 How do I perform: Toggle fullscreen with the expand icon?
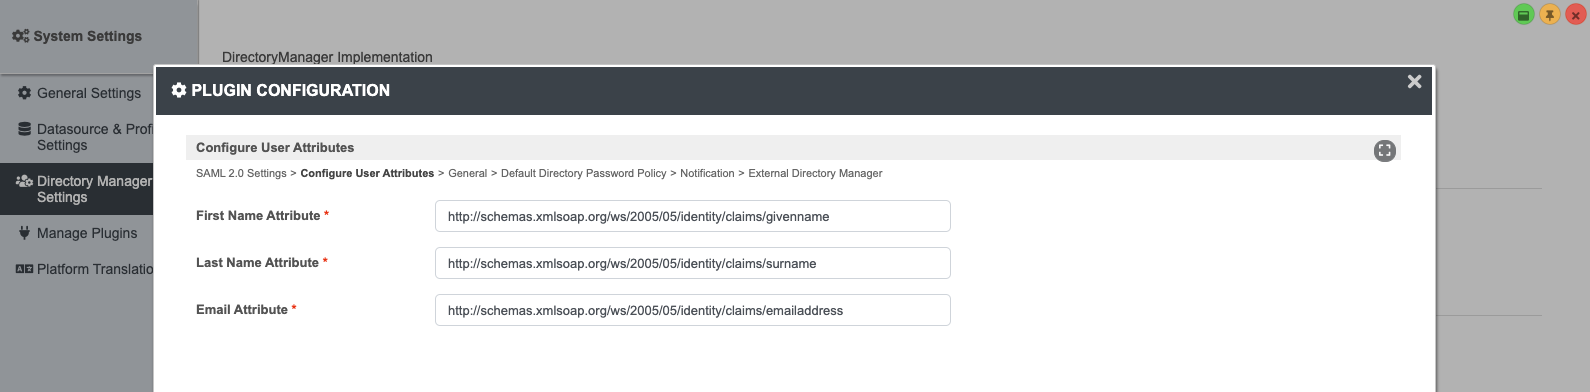point(1384,151)
